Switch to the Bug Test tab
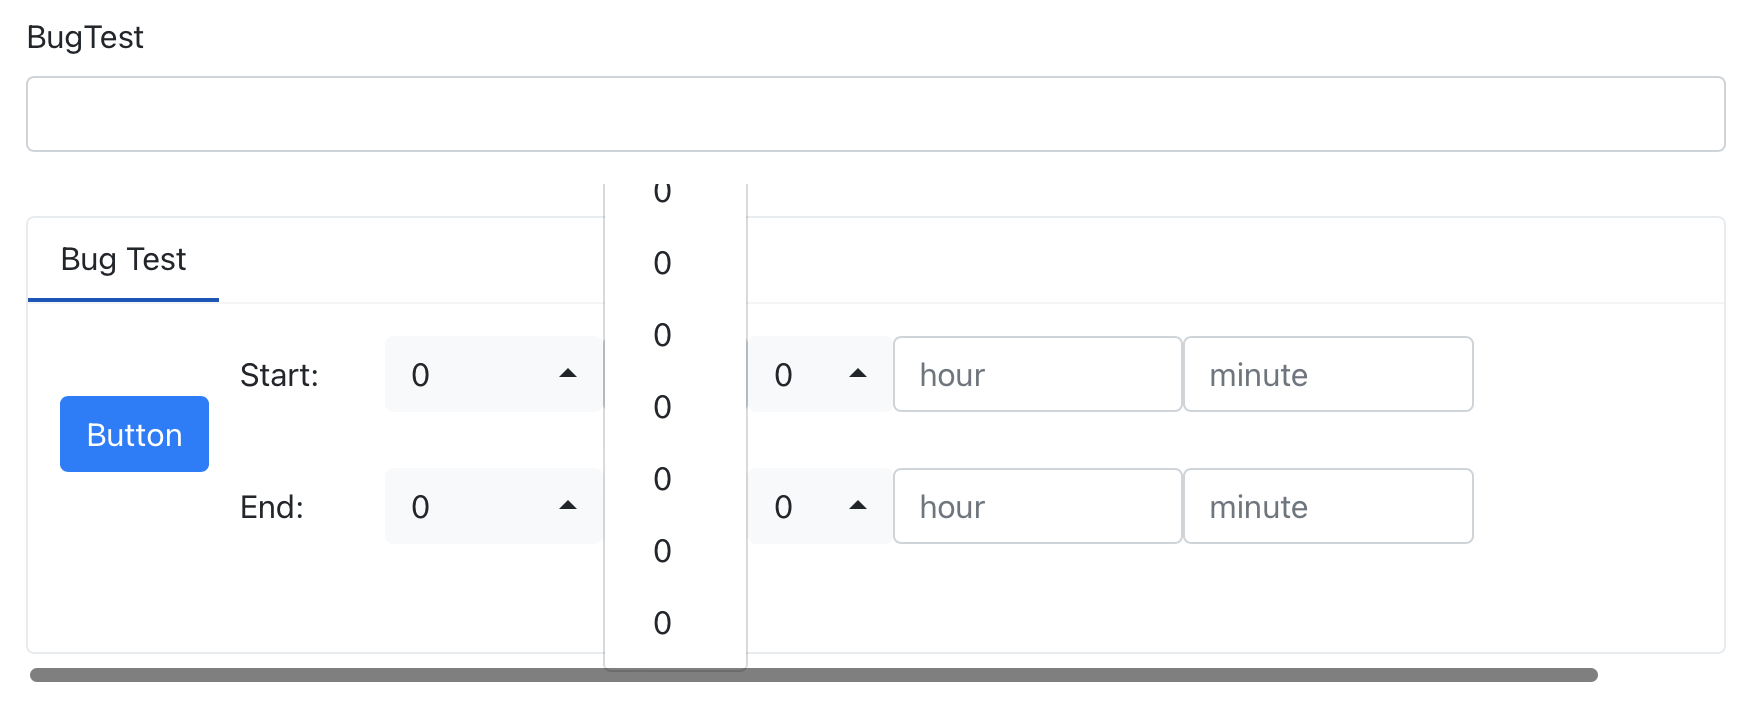Viewport: 1742px width, 722px height. (x=123, y=259)
